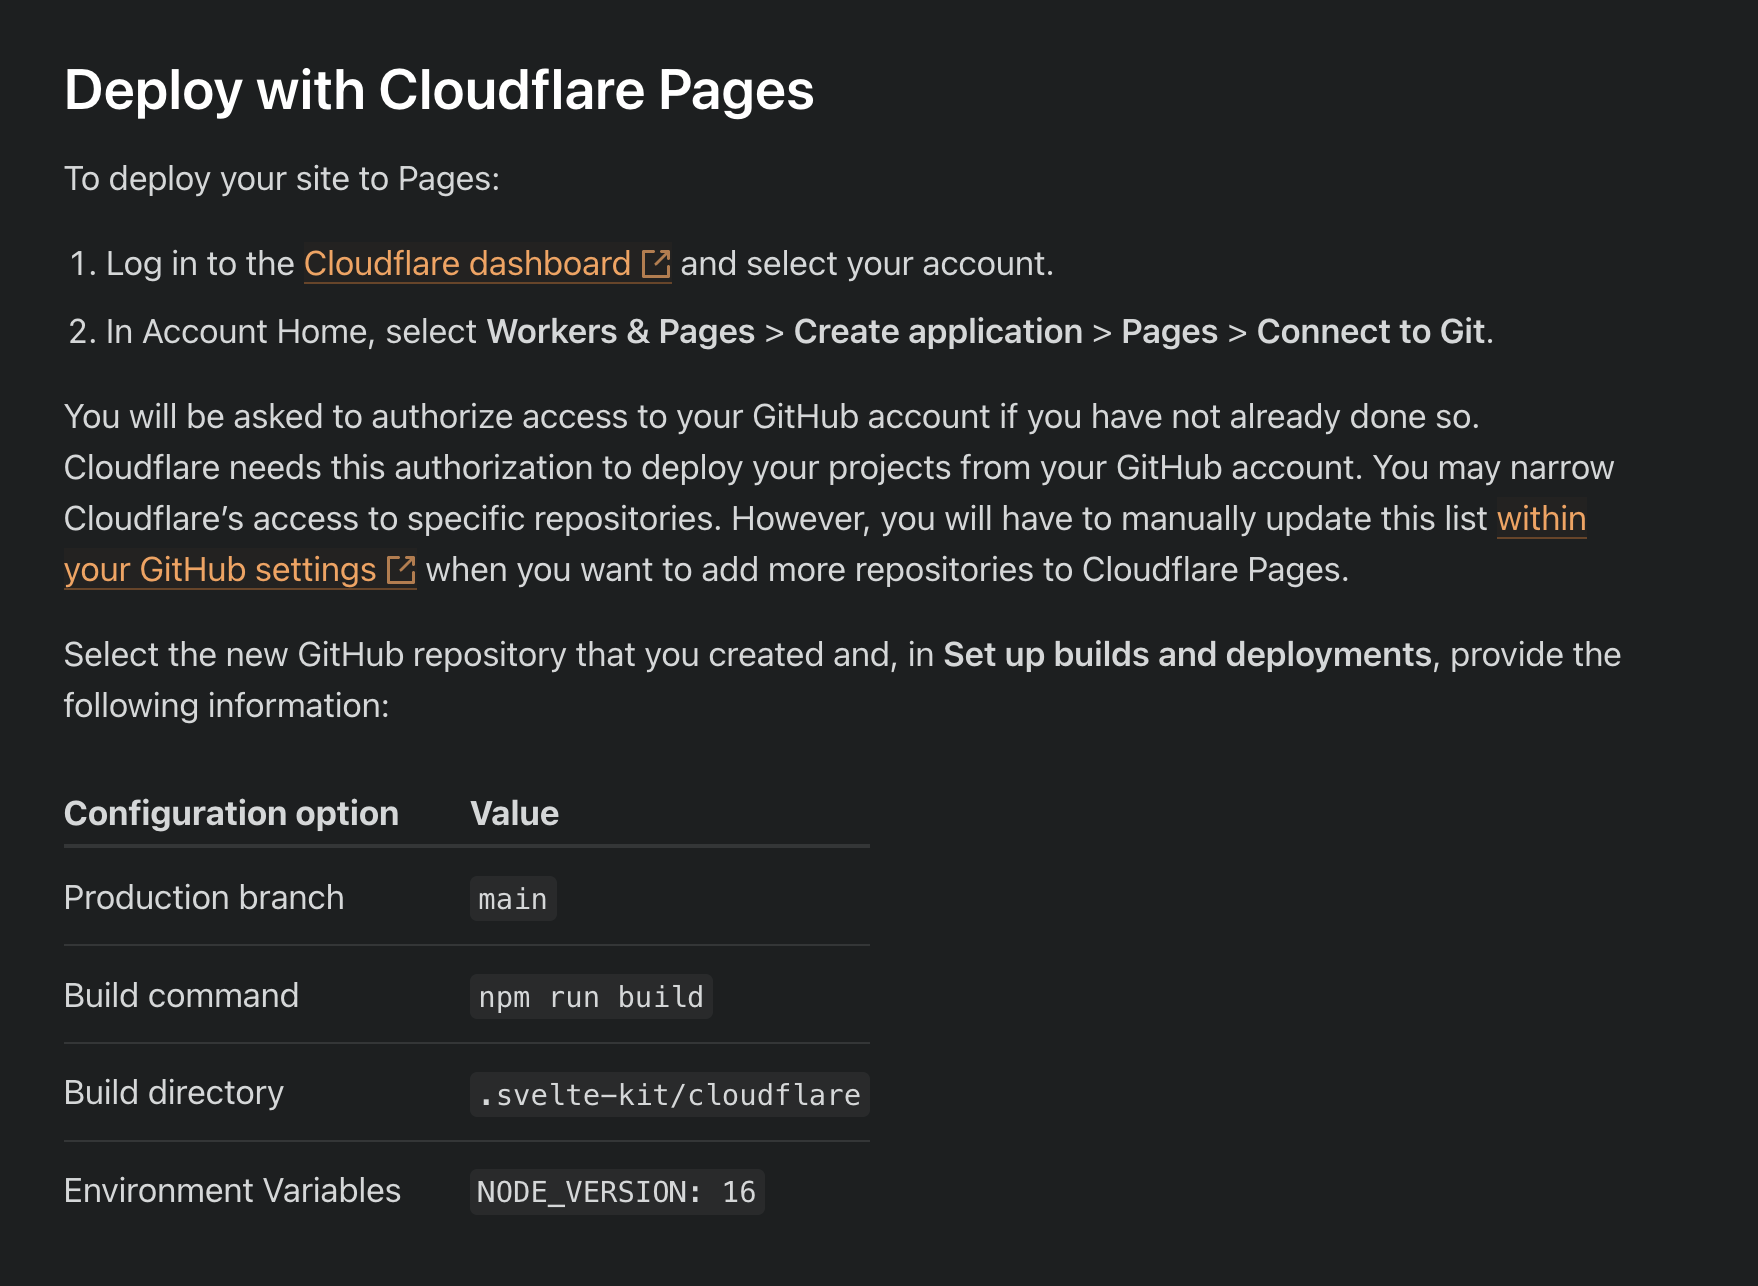Select the 'npm run build' code snippet
Image resolution: width=1758 pixels, height=1286 pixels.
(x=590, y=997)
